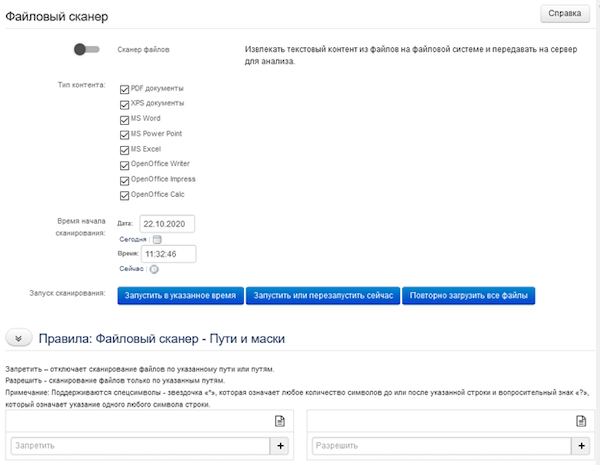This screenshot has width=600, height=465.
Task: Uncheck PDF документы checkbox
Action: 124,89
